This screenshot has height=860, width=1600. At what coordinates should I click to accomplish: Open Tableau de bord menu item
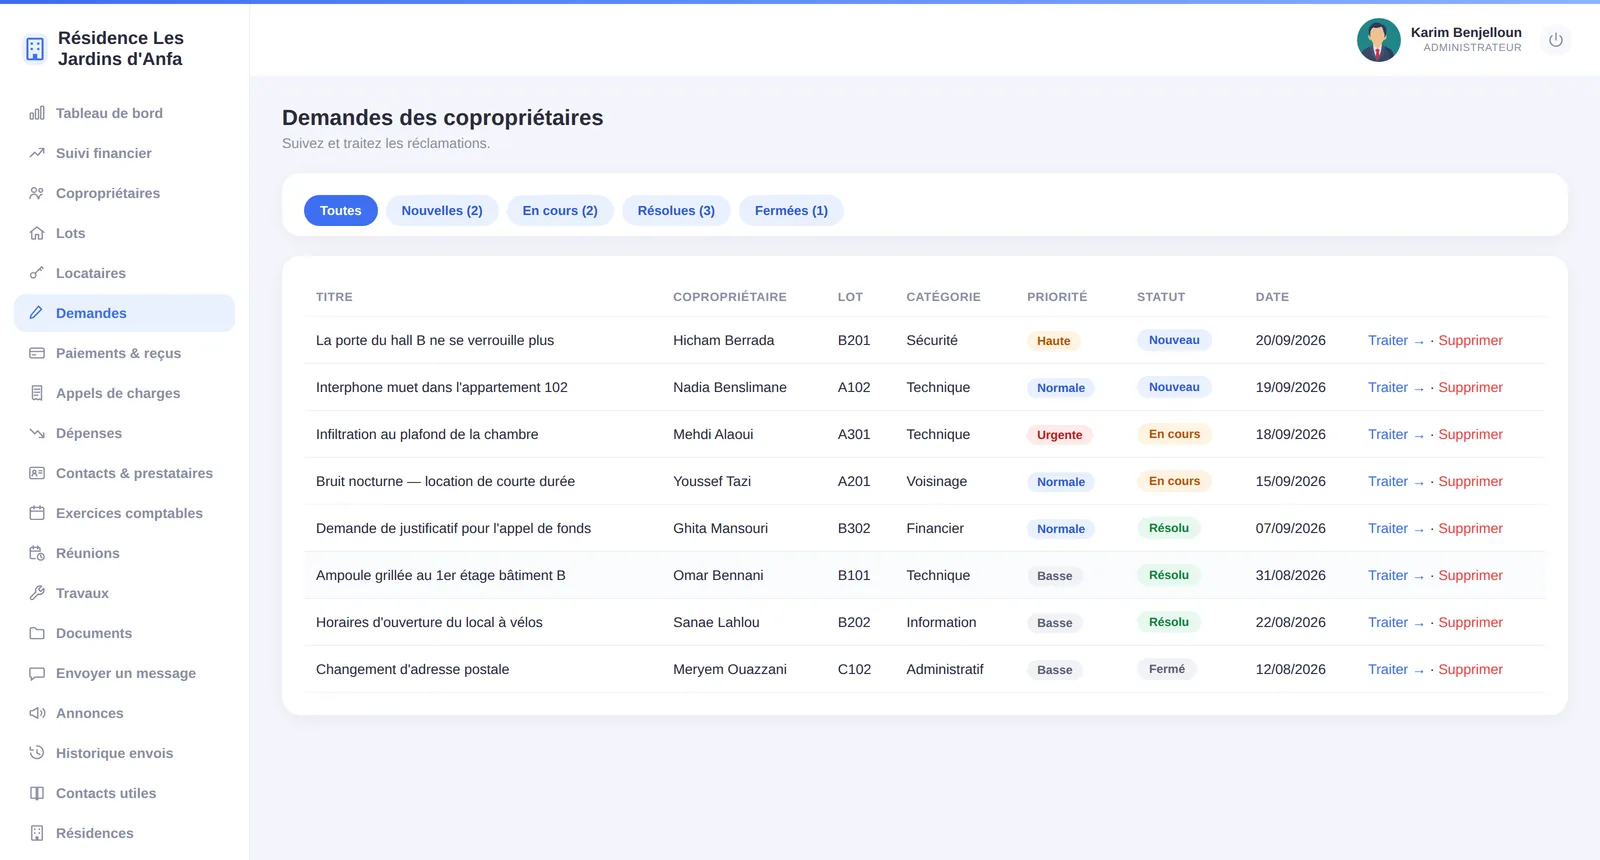pos(124,113)
